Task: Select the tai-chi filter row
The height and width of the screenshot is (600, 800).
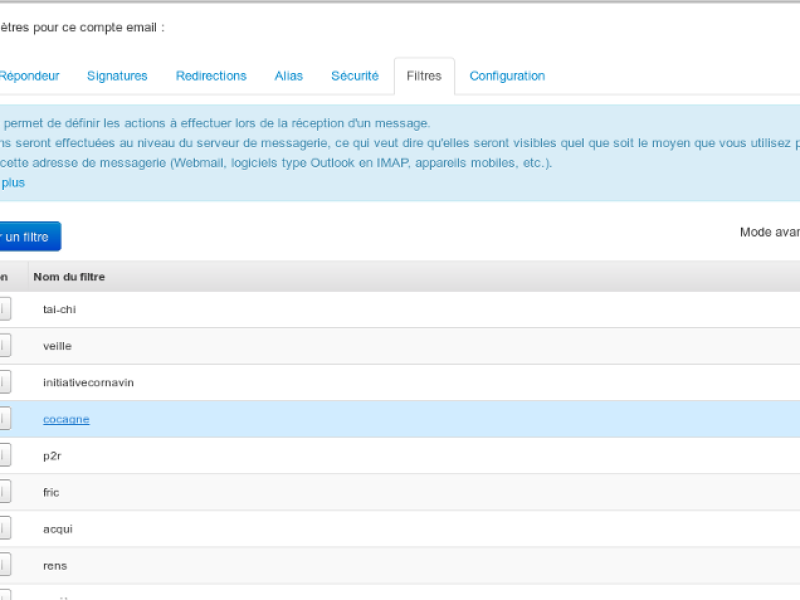Action: pyautogui.click(x=400, y=310)
